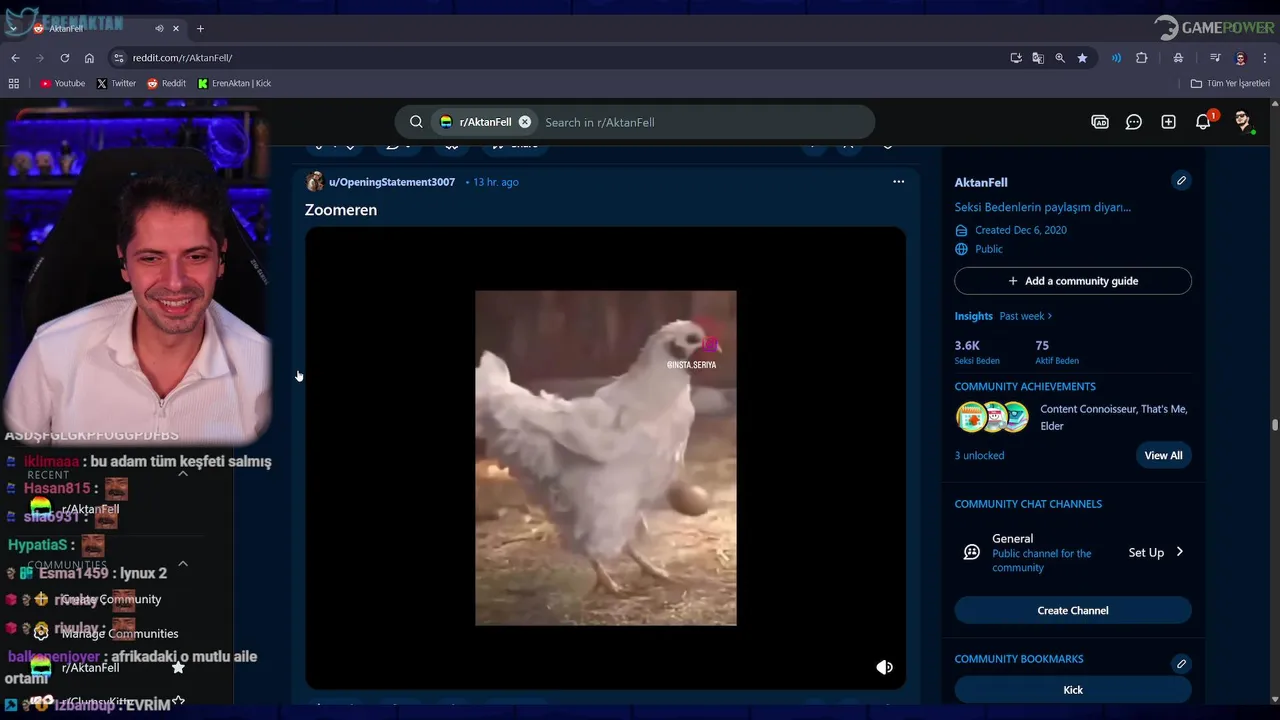Open u/OpeningStatement3007 profile
This screenshot has height=720, width=1280.
392,182
